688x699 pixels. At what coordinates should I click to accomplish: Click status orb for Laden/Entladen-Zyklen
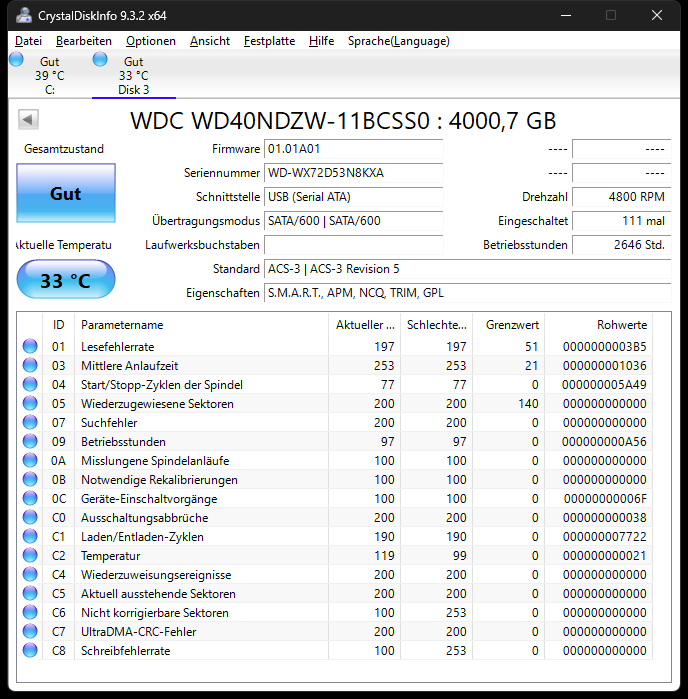click(x=30, y=537)
